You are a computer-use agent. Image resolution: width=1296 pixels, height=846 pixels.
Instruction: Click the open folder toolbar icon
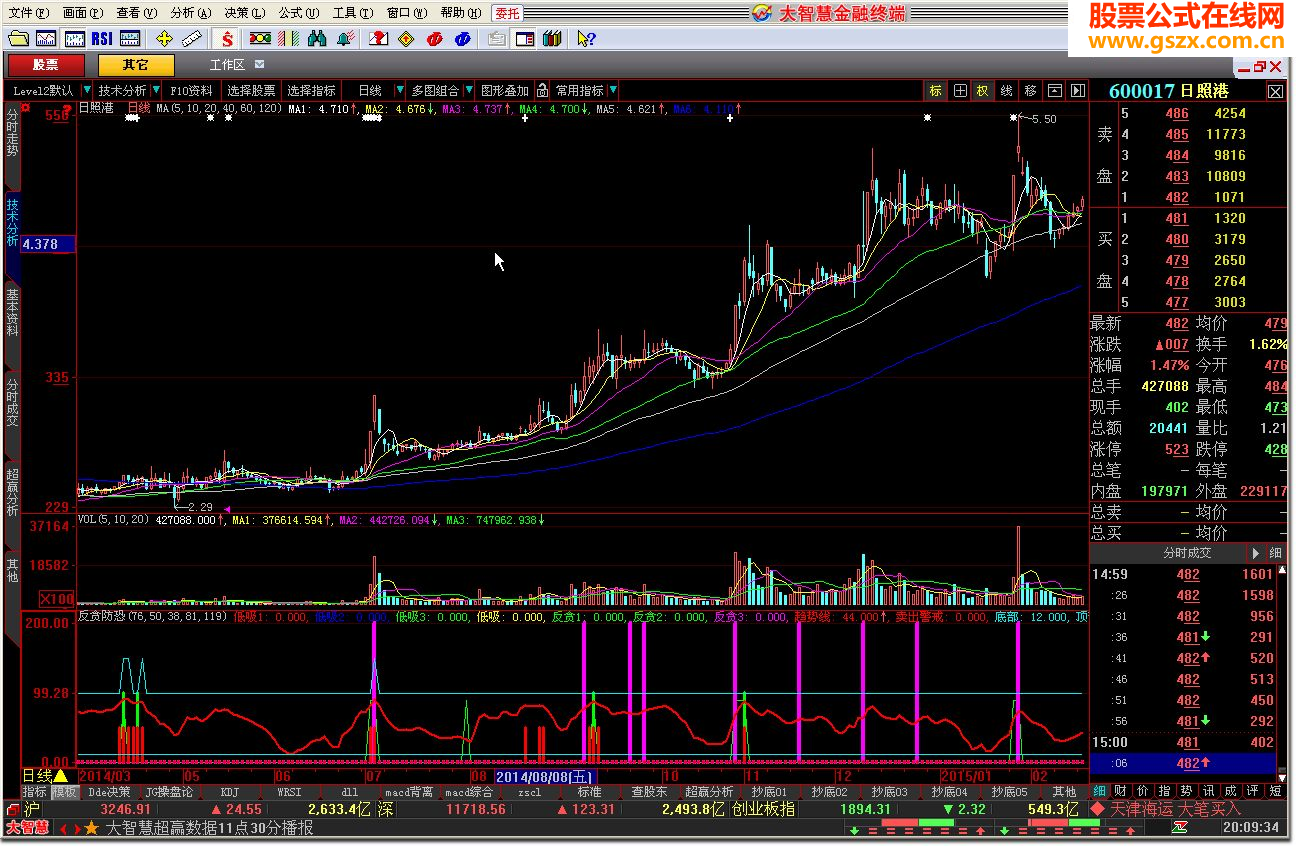18,39
